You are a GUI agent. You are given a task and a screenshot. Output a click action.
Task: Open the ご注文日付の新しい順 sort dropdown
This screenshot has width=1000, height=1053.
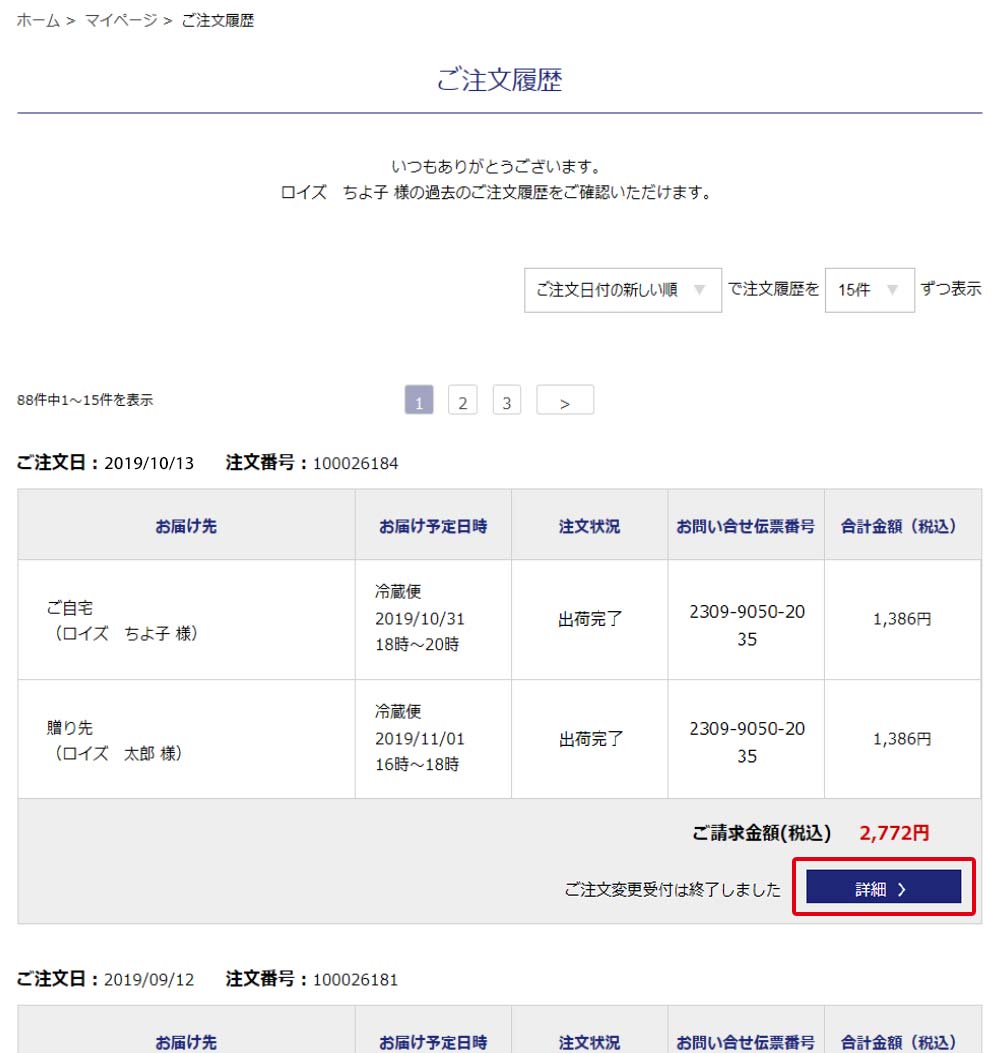point(623,290)
